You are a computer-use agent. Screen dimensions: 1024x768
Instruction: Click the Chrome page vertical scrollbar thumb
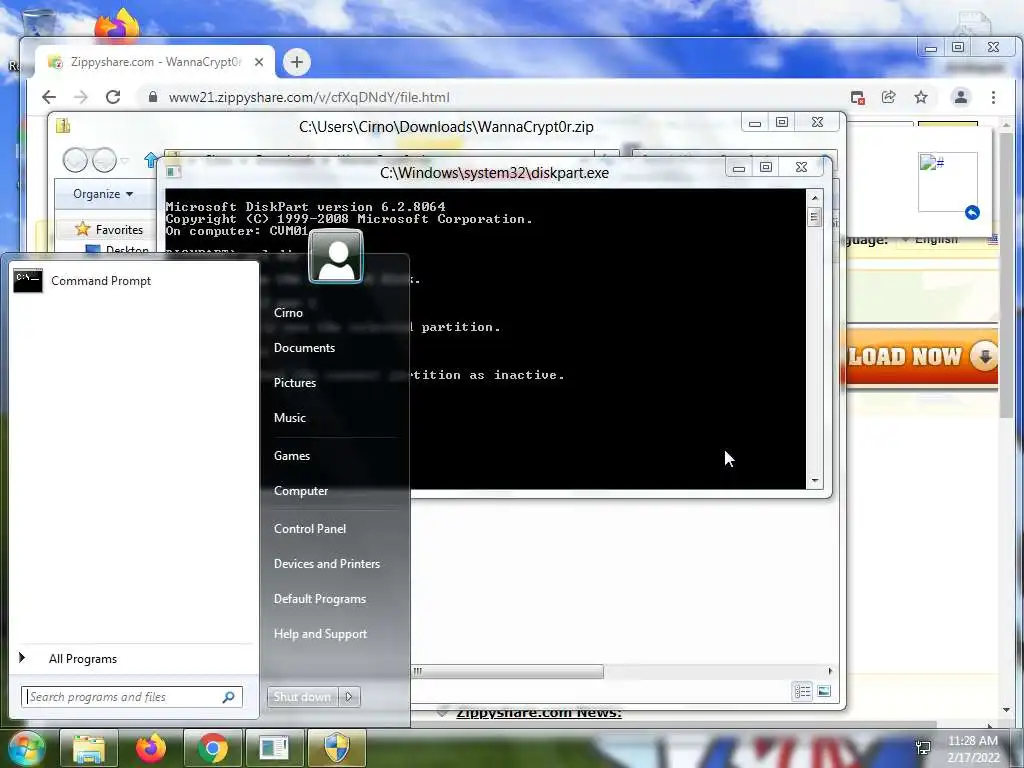point(1006,274)
